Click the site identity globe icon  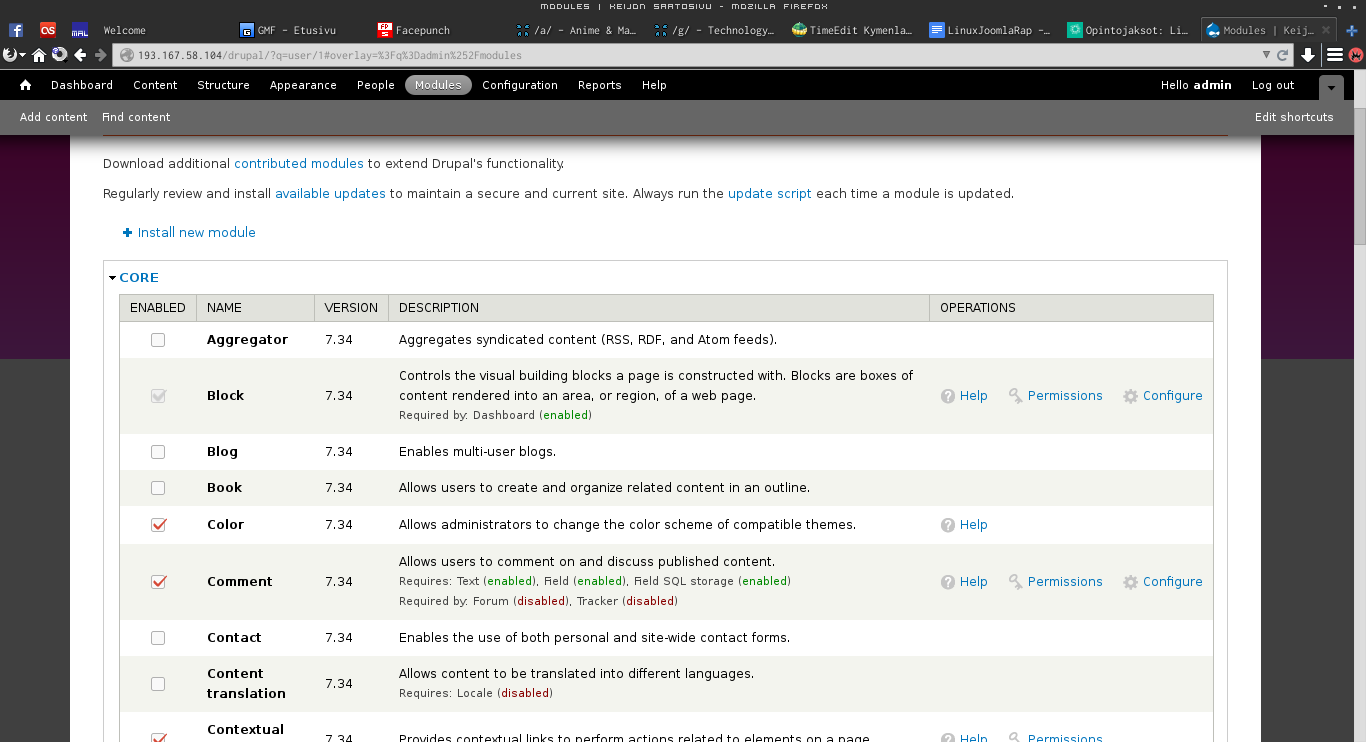pyautogui.click(x=127, y=55)
